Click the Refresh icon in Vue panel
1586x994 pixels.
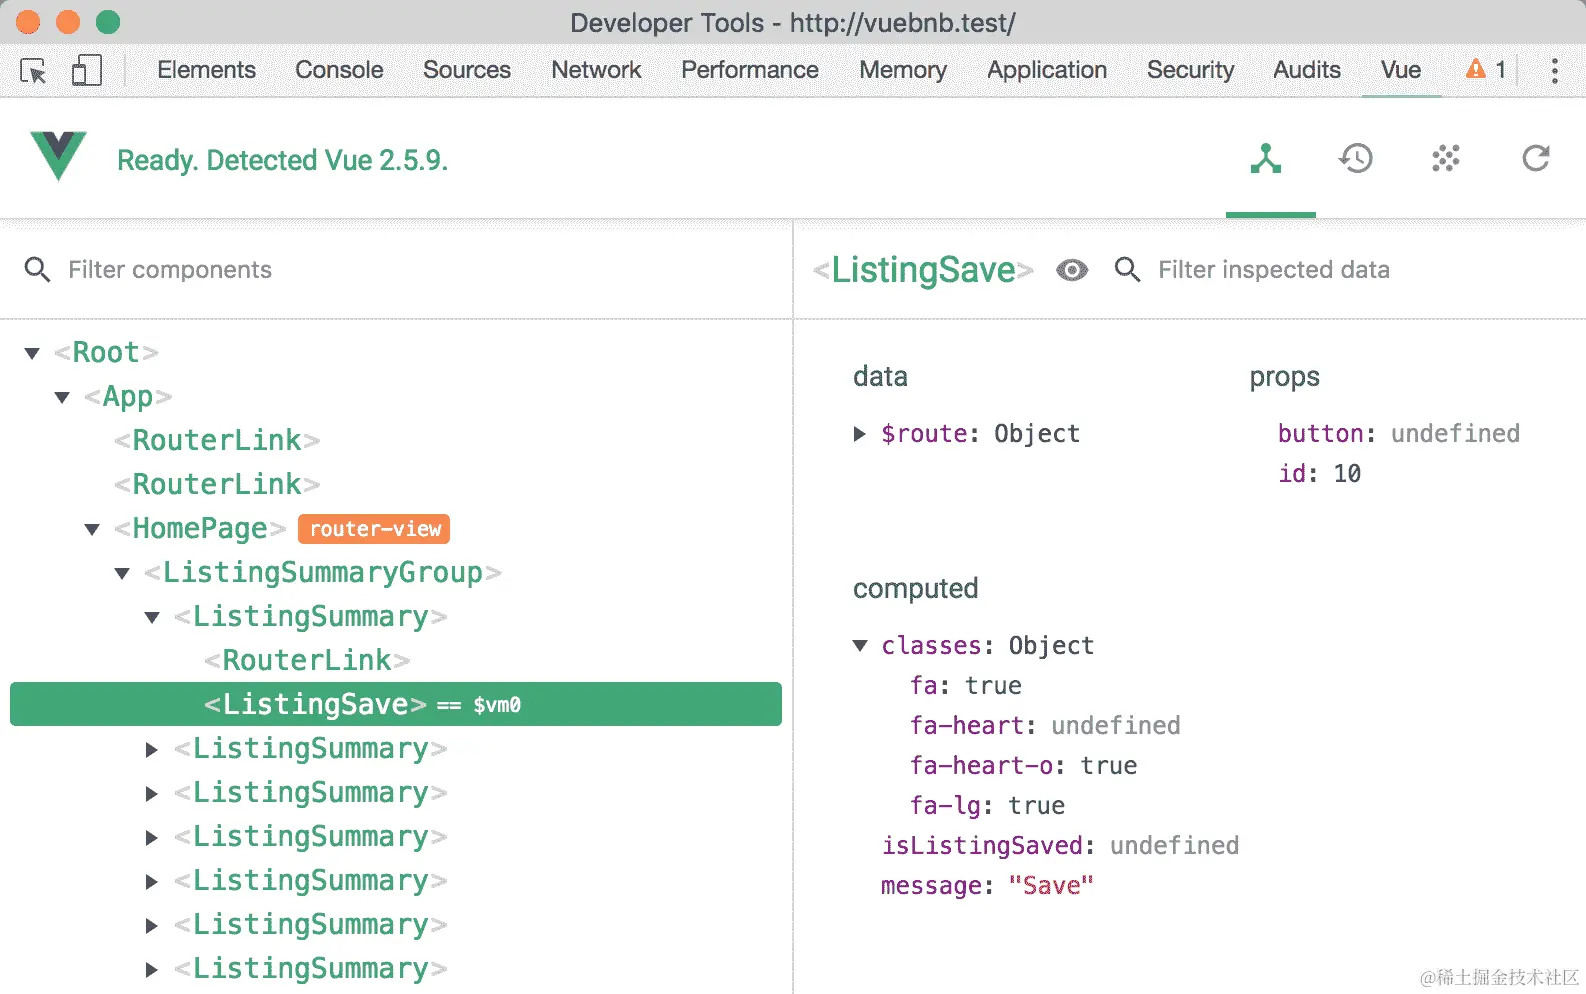[1536, 158]
